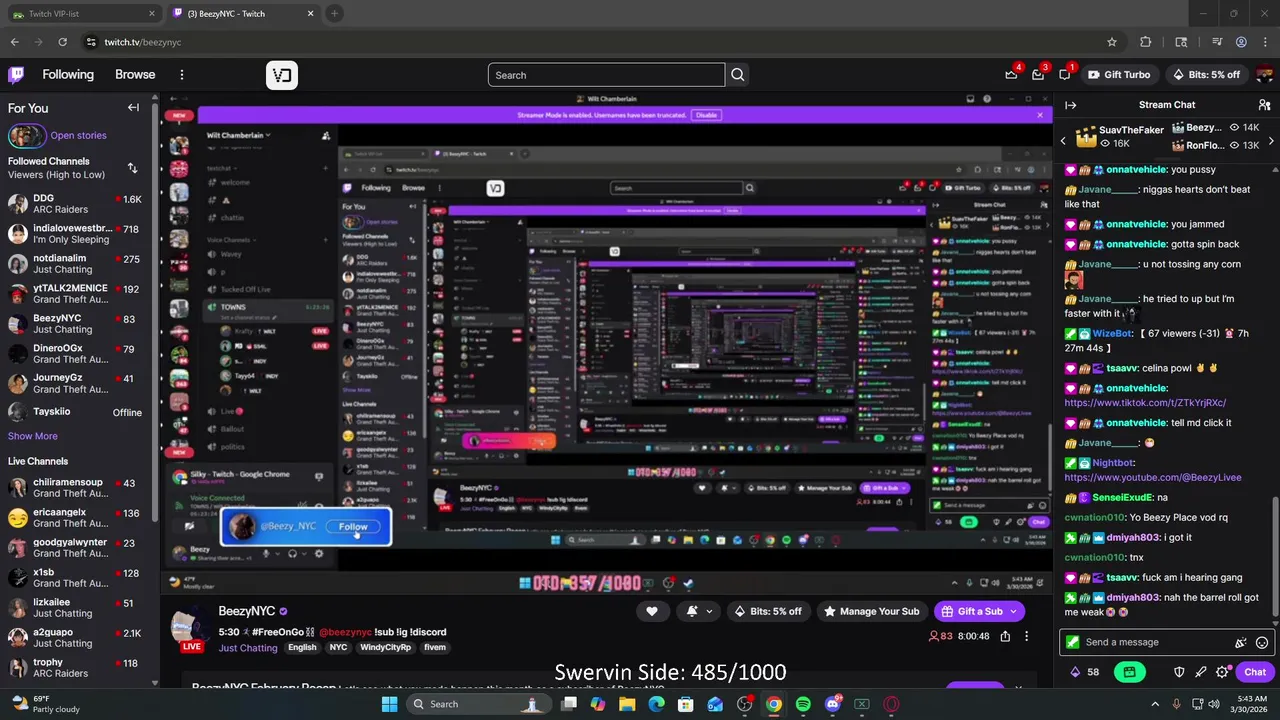
Task: Open the cheer celebration icon in chat box
Action: 1241,643
